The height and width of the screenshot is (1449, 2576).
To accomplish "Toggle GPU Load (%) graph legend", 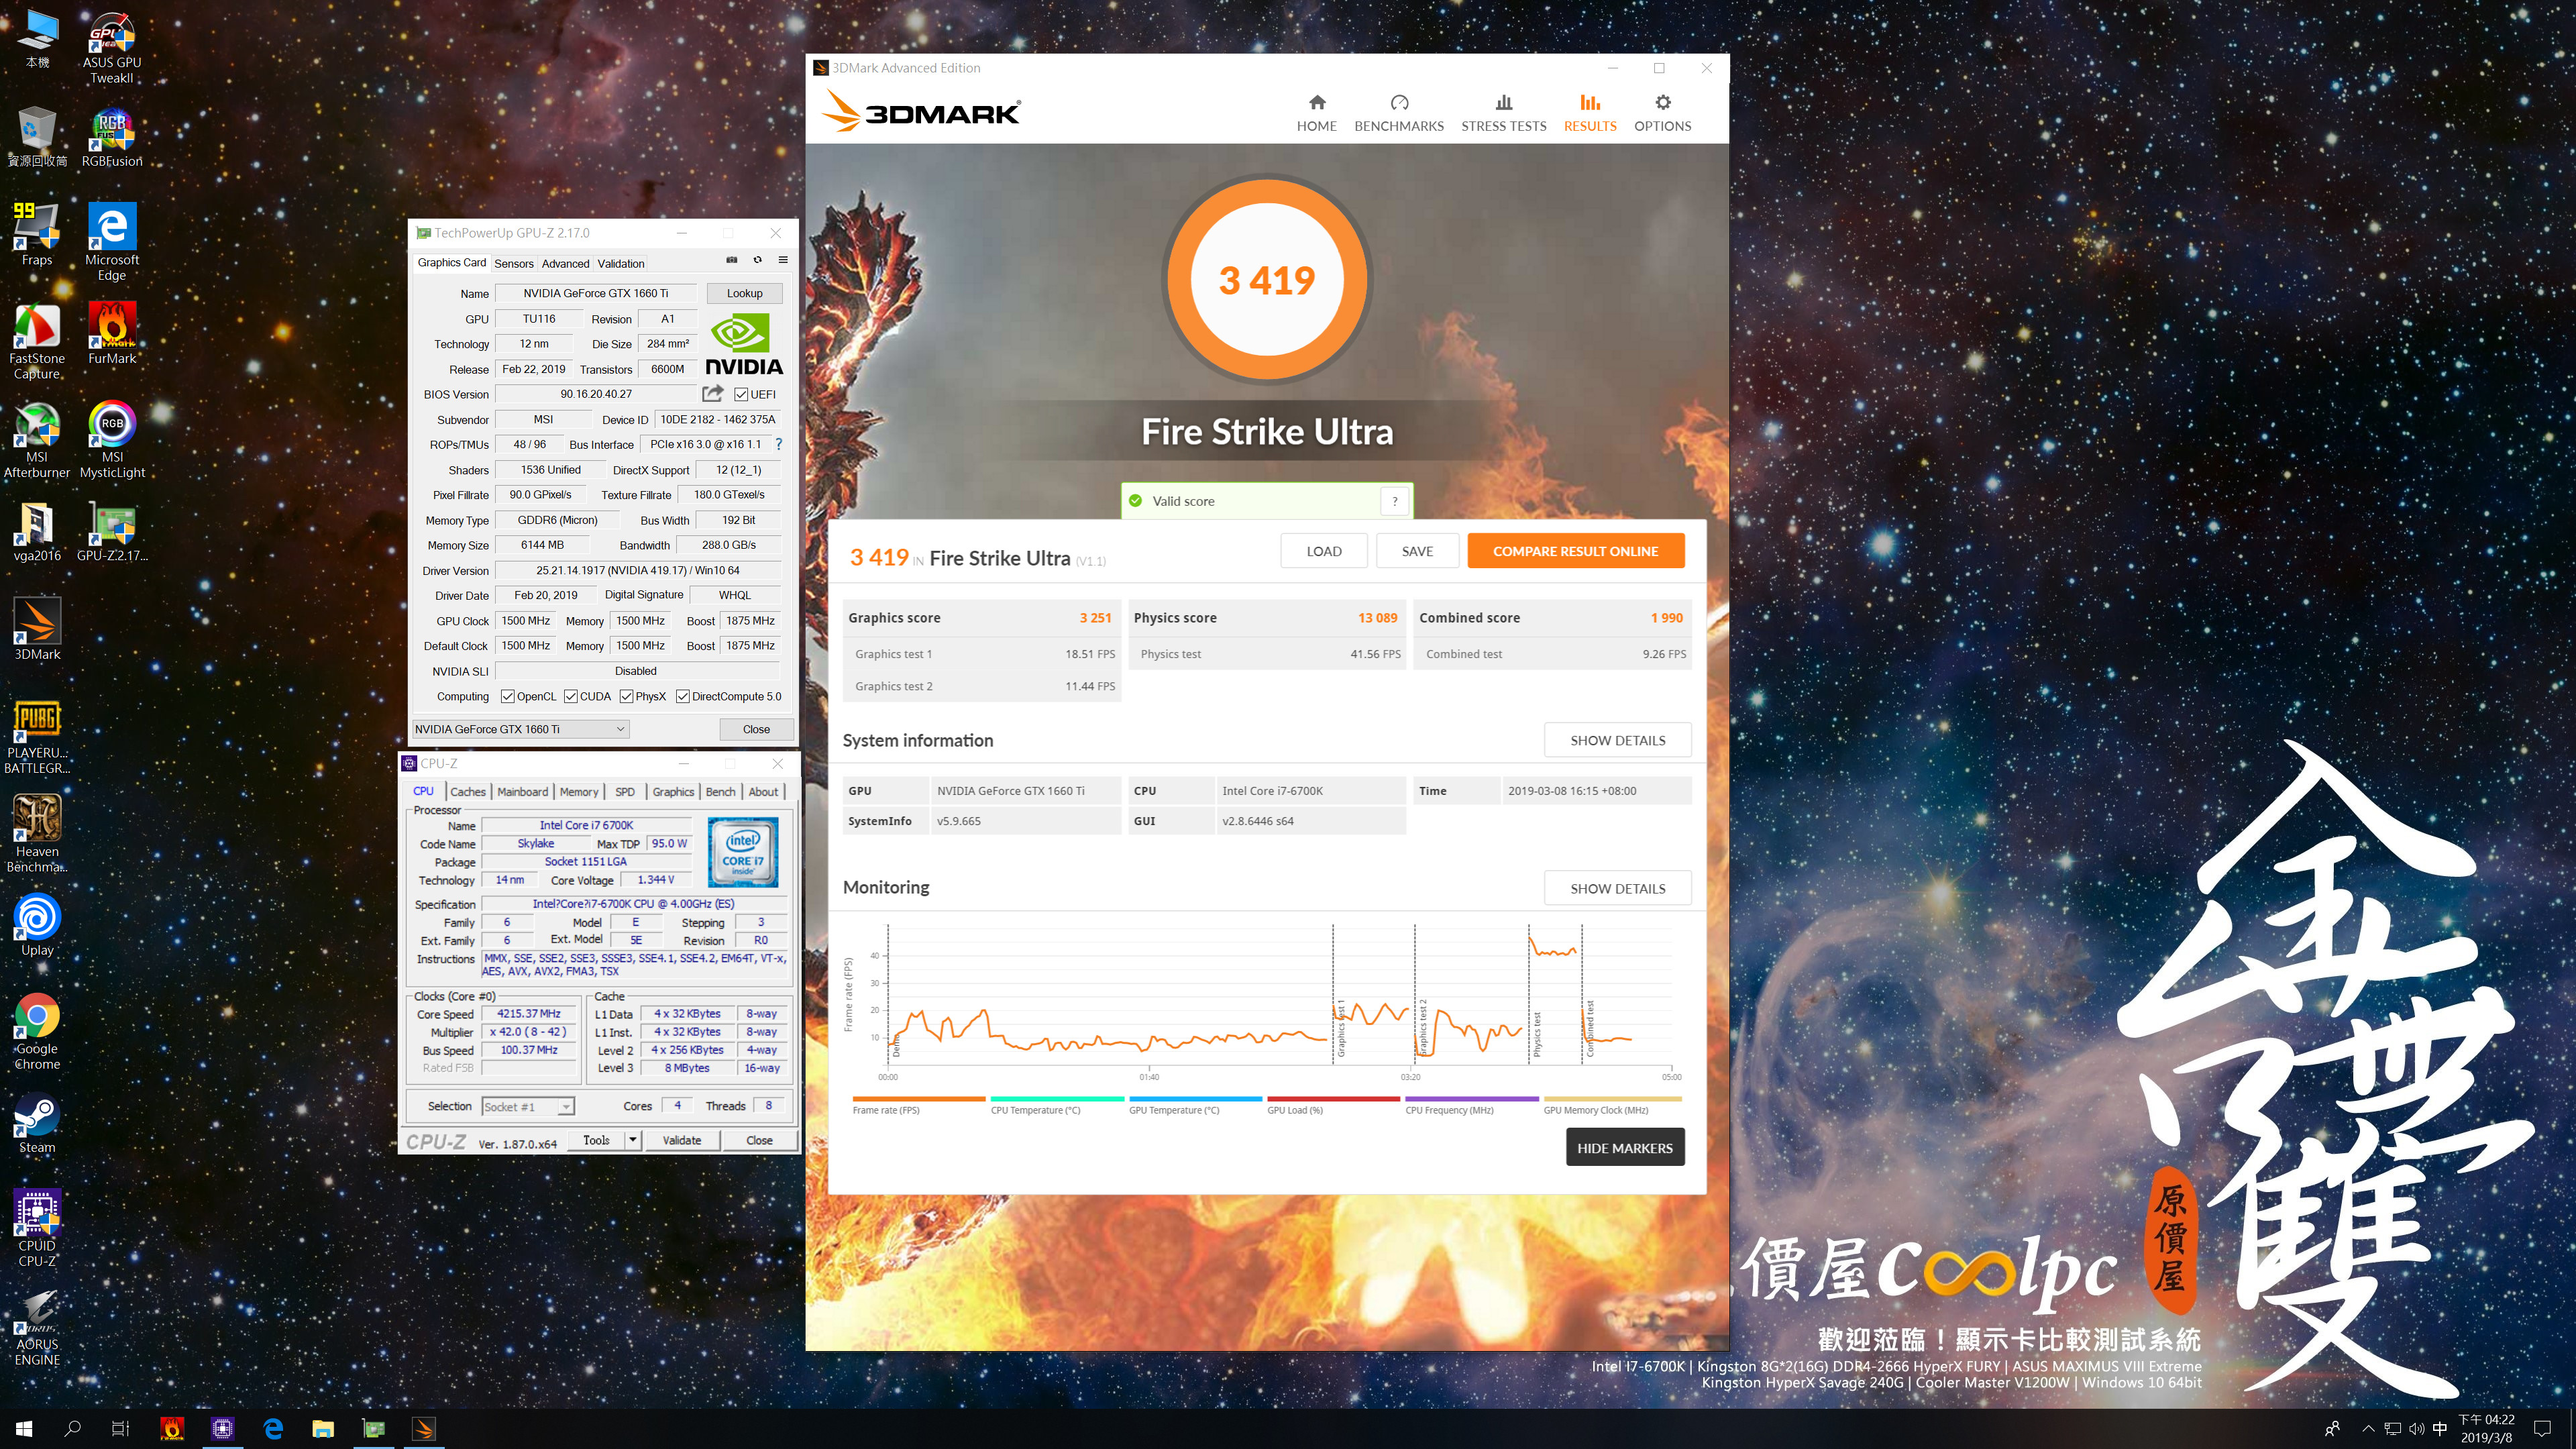I will 1333,1105.
